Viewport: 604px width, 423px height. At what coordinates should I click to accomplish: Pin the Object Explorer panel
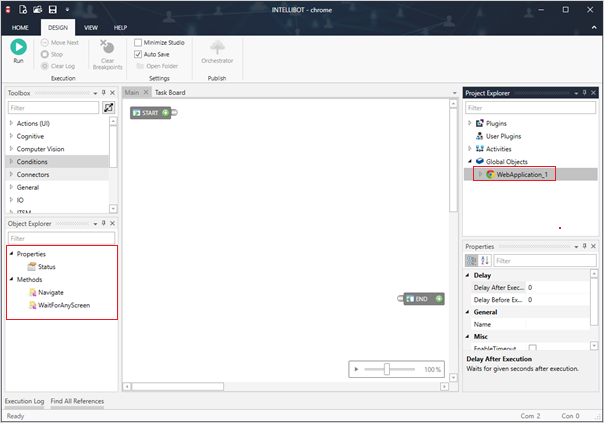(x=104, y=223)
